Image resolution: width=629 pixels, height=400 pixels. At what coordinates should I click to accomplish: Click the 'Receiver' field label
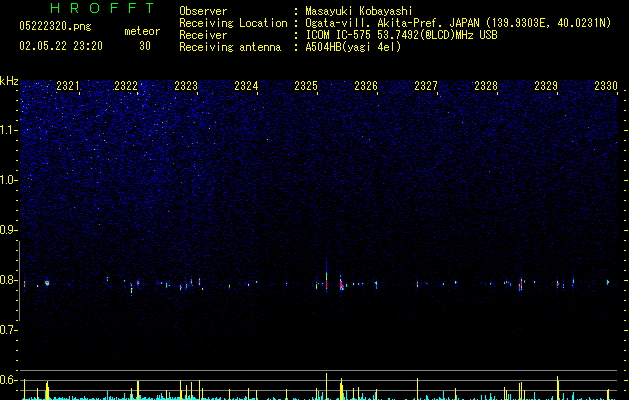(x=203, y=35)
